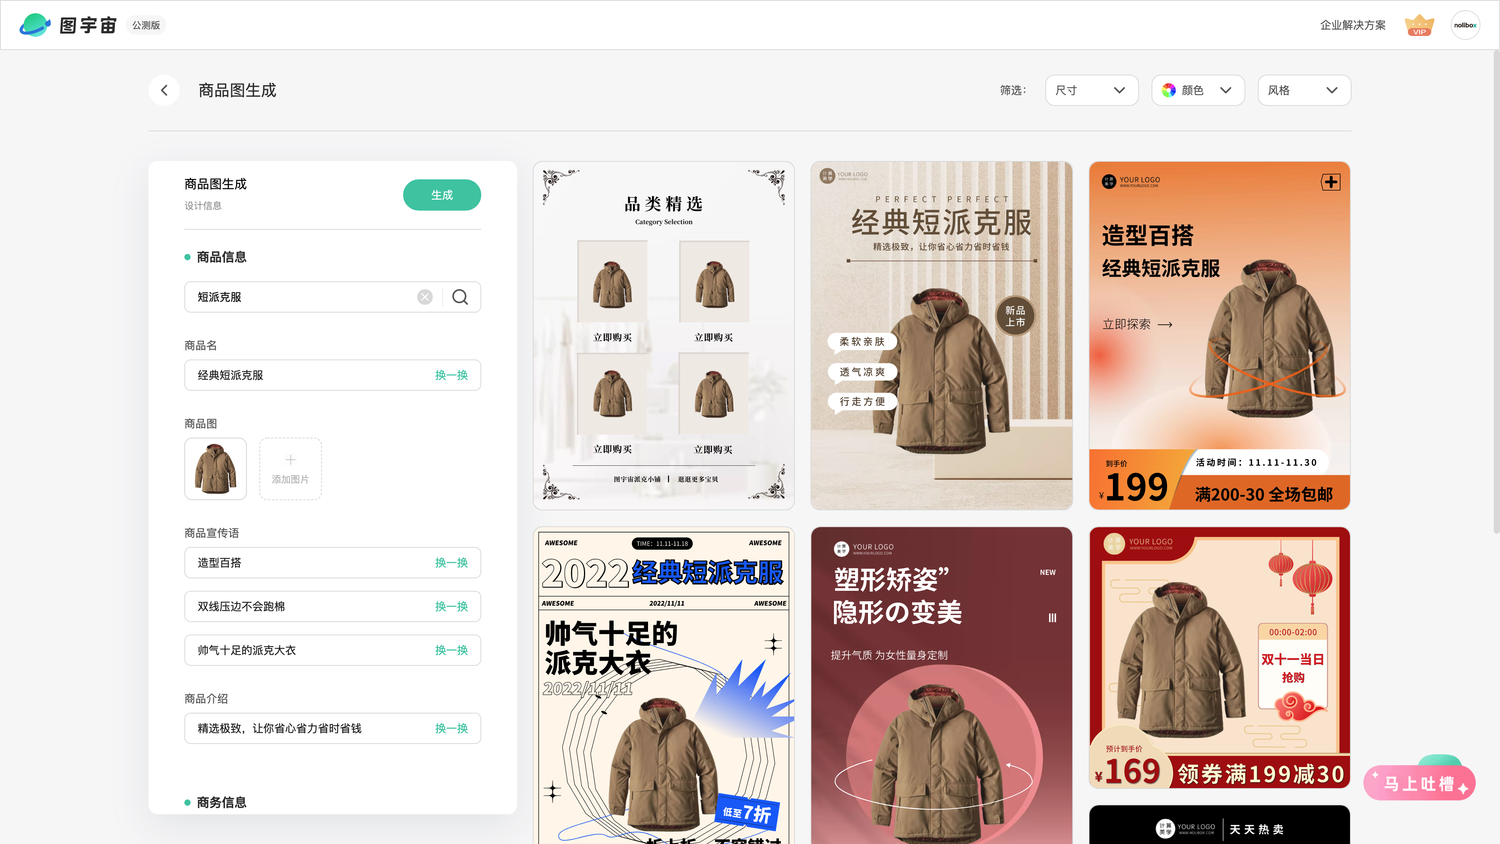This screenshot has width=1500, height=844.
Task: Click 换一换 for 精选极致 product intro
Action: point(451,728)
